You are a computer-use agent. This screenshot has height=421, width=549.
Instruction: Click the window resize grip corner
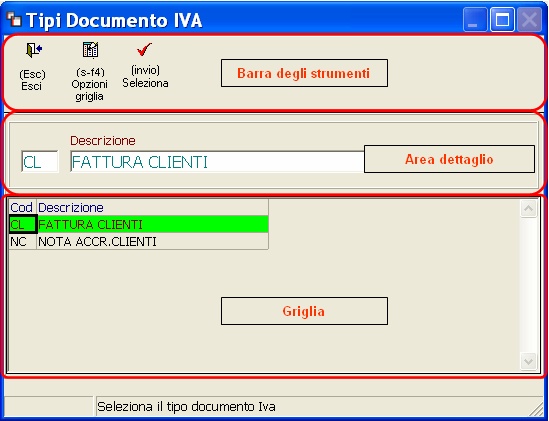pos(537,409)
